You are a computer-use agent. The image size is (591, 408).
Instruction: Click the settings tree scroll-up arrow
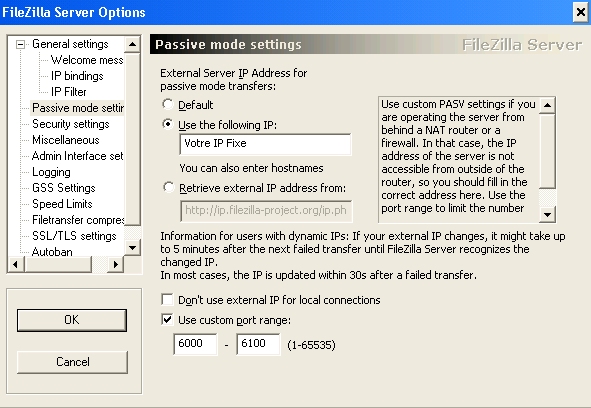pos(132,44)
